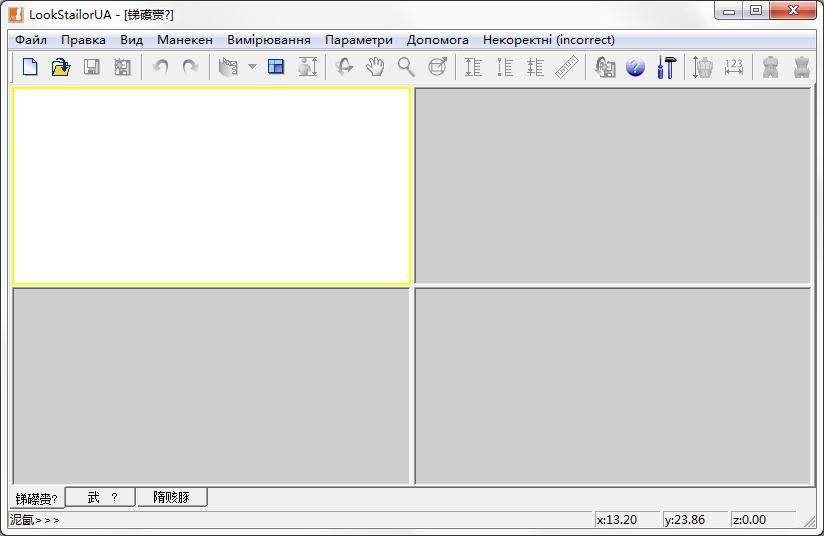
Task: Open the Некоректні (incorrect) menu
Action: (x=548, y=40)
